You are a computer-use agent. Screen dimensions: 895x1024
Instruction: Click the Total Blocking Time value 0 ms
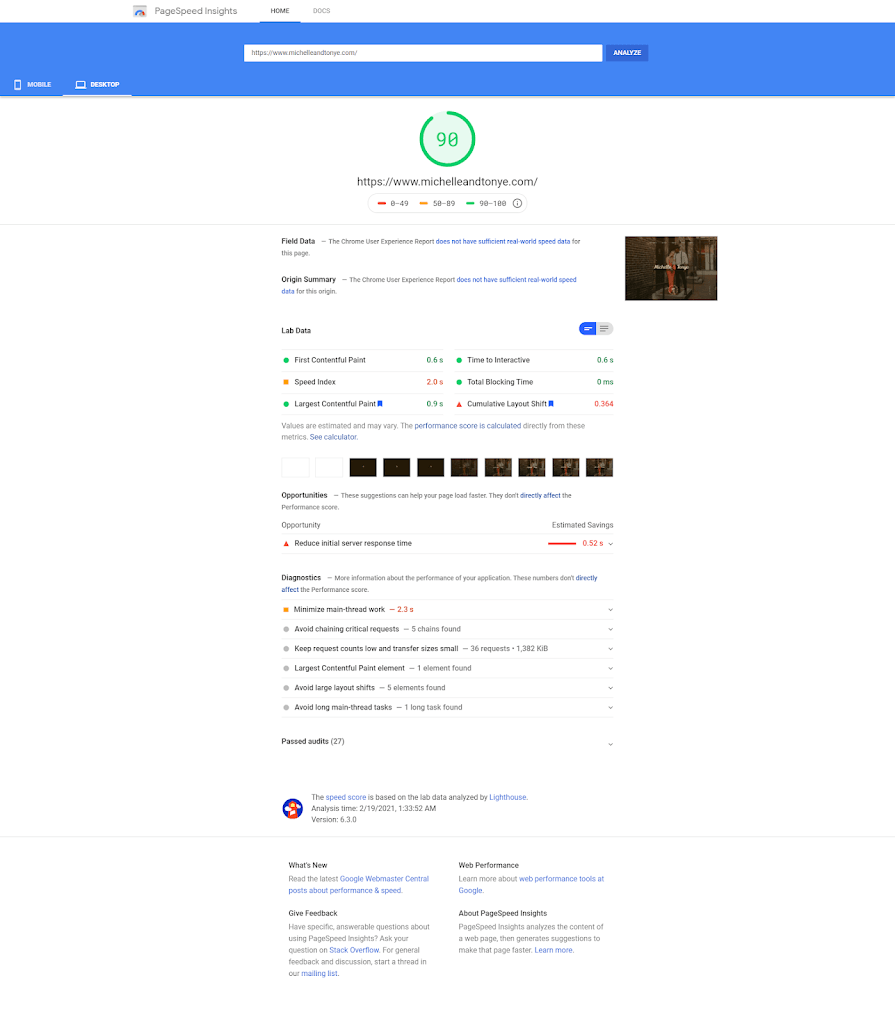[x=605, y=382]
